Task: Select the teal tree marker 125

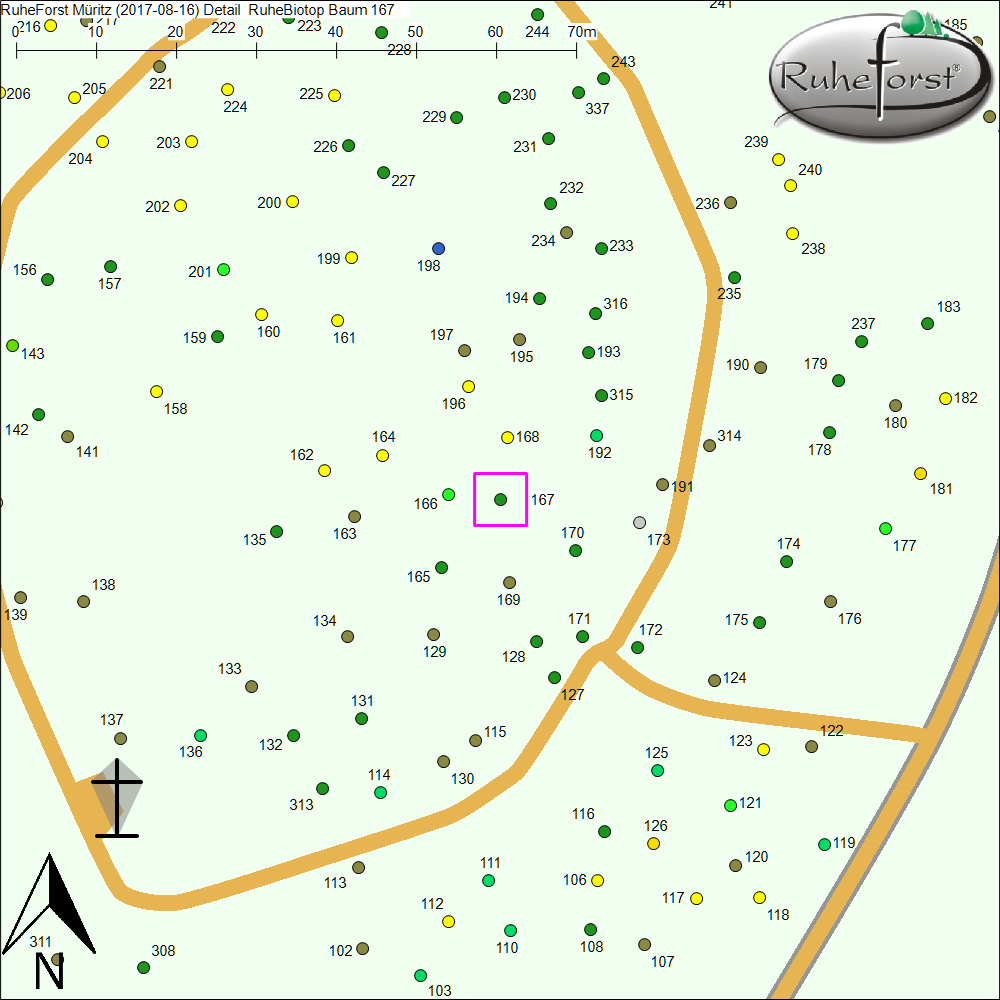Action: tap(657, 770)
